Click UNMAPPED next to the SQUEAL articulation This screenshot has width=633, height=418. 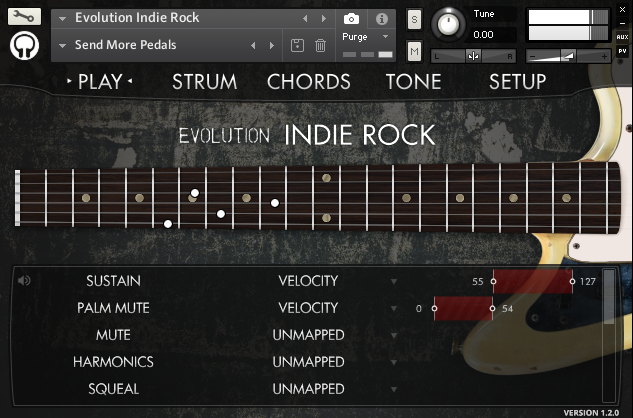(x=308, y=389)
